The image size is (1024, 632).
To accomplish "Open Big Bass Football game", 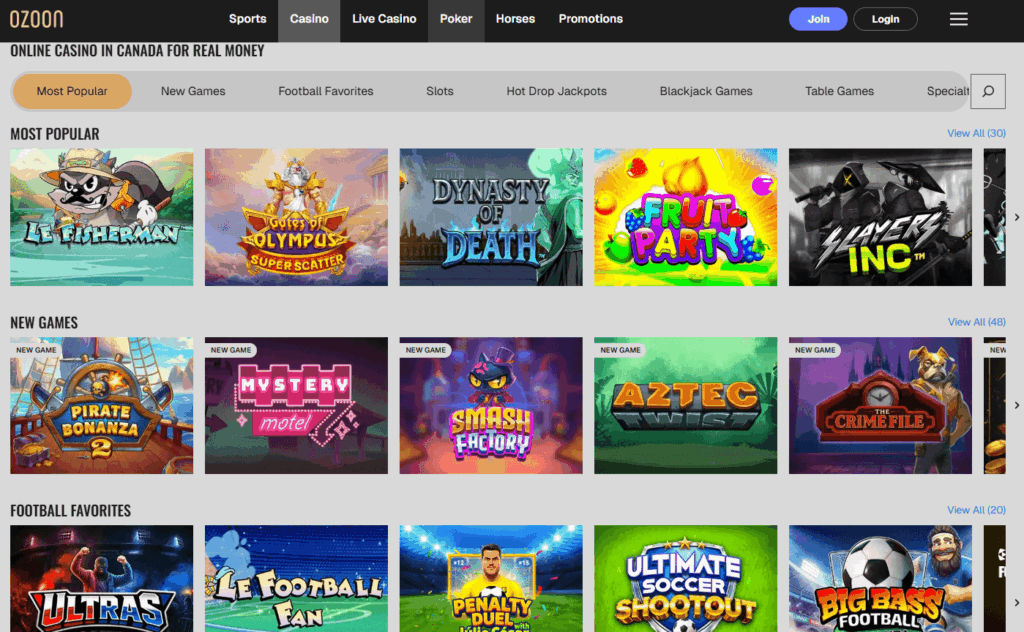I will pyautogui.click(x=880, y=578).
